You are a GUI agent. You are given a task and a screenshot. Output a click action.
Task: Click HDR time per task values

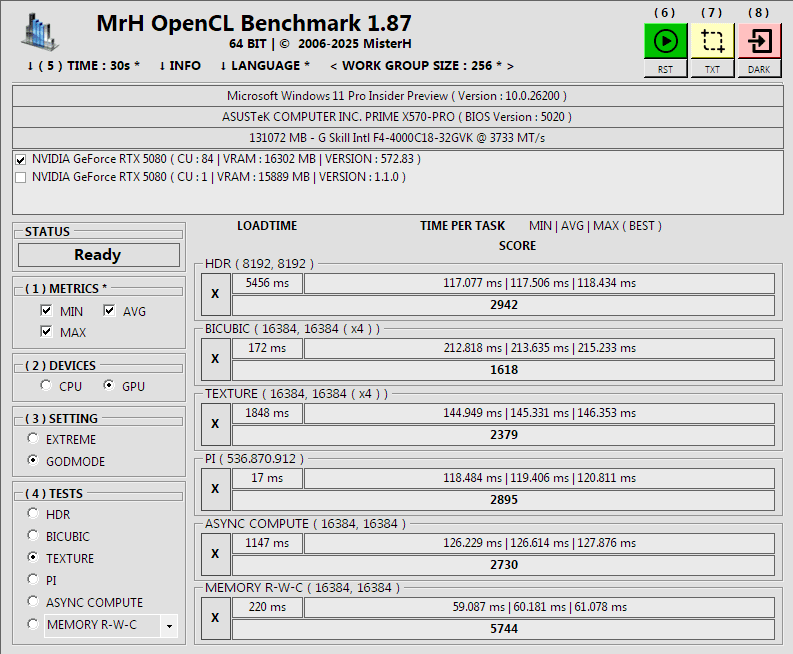[539, 283]
